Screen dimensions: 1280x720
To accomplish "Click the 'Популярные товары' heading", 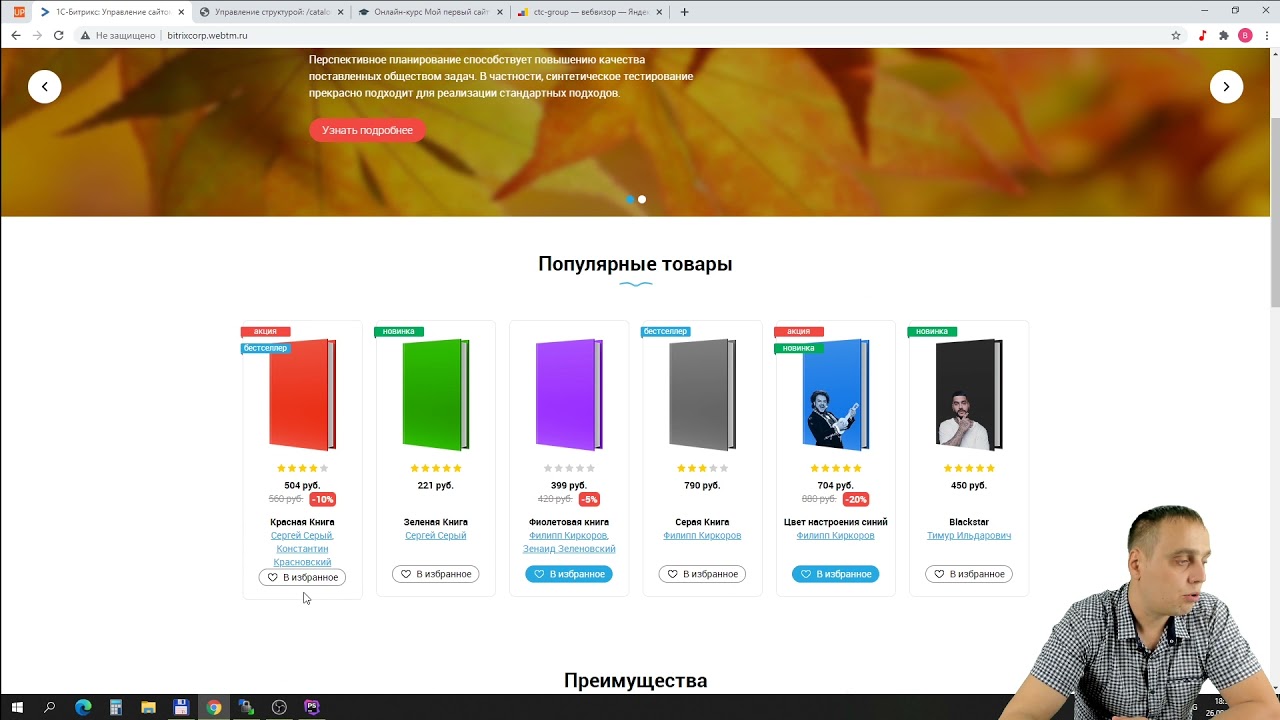I will click(635, 264).
